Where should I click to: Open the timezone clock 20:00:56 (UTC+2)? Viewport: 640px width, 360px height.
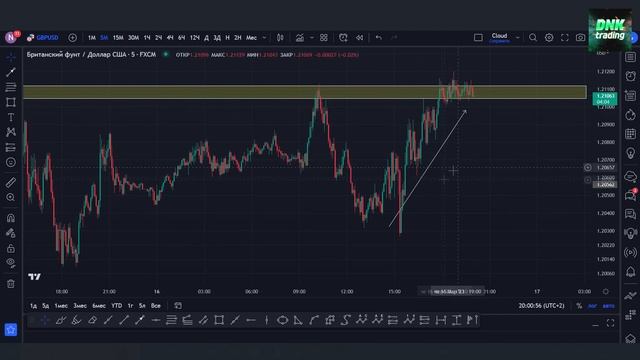click(x=541, y=306)
